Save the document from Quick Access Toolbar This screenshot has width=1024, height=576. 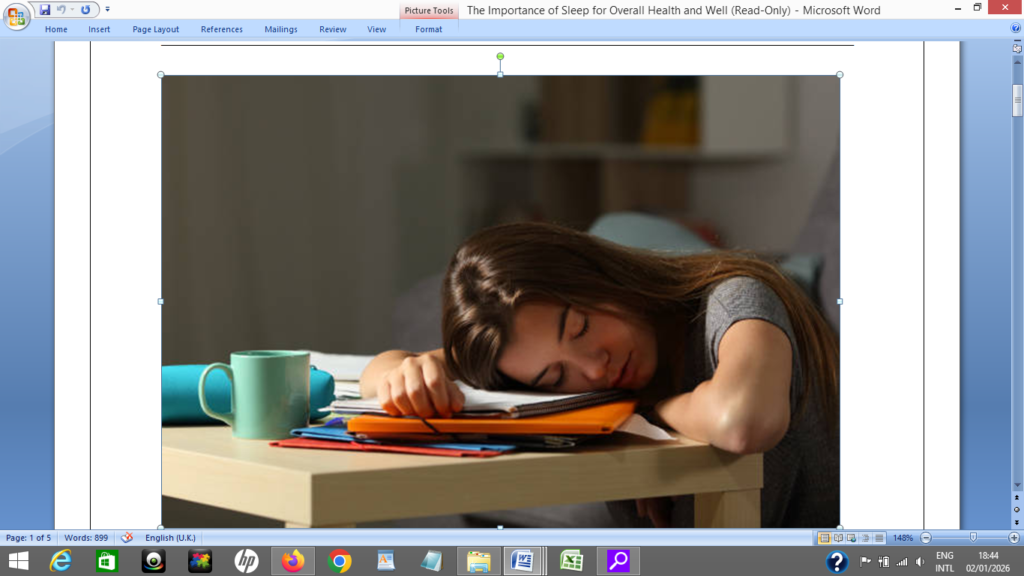[x=45, y=9]
